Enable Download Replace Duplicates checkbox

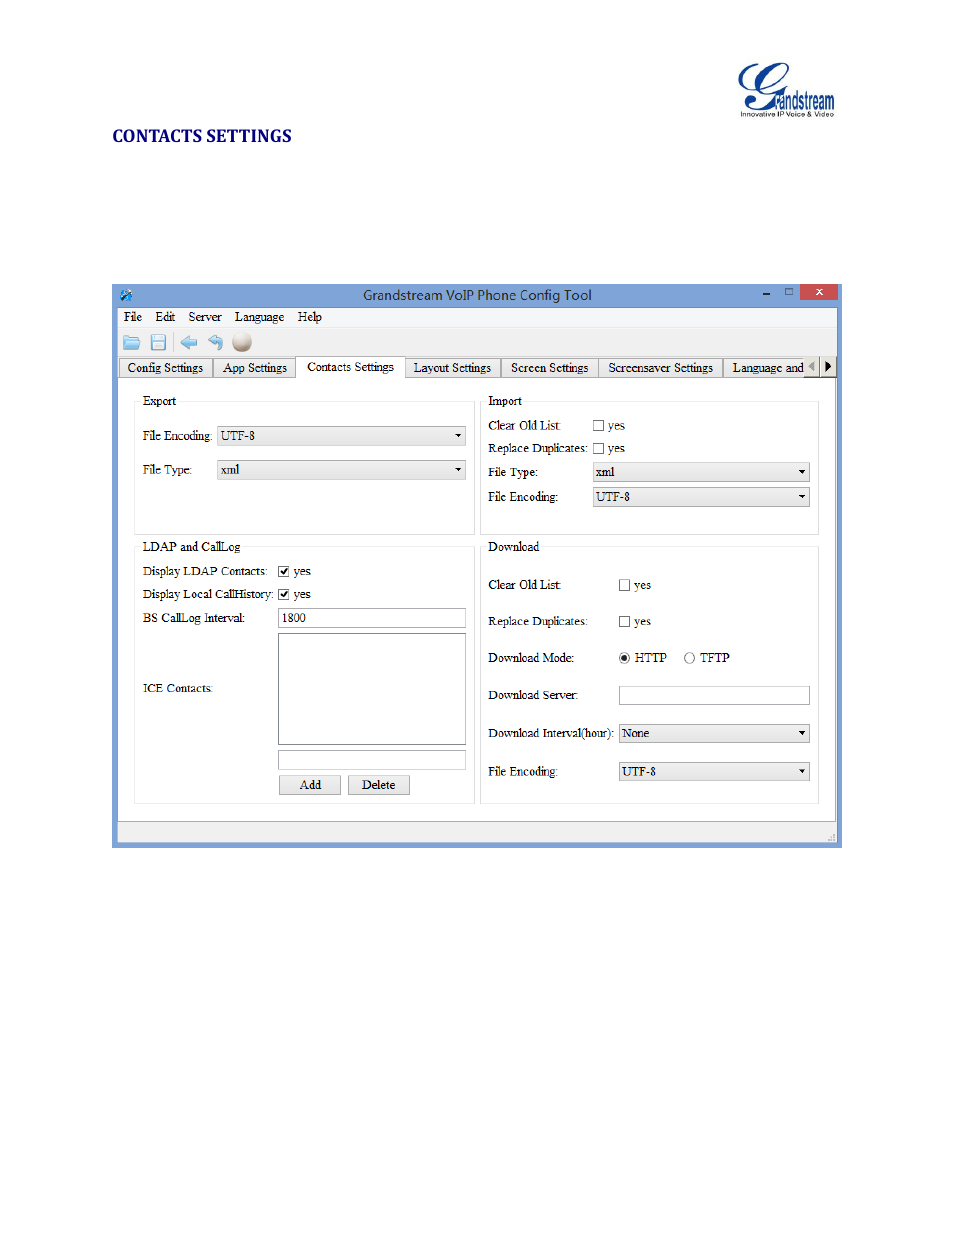coord(624,622)
